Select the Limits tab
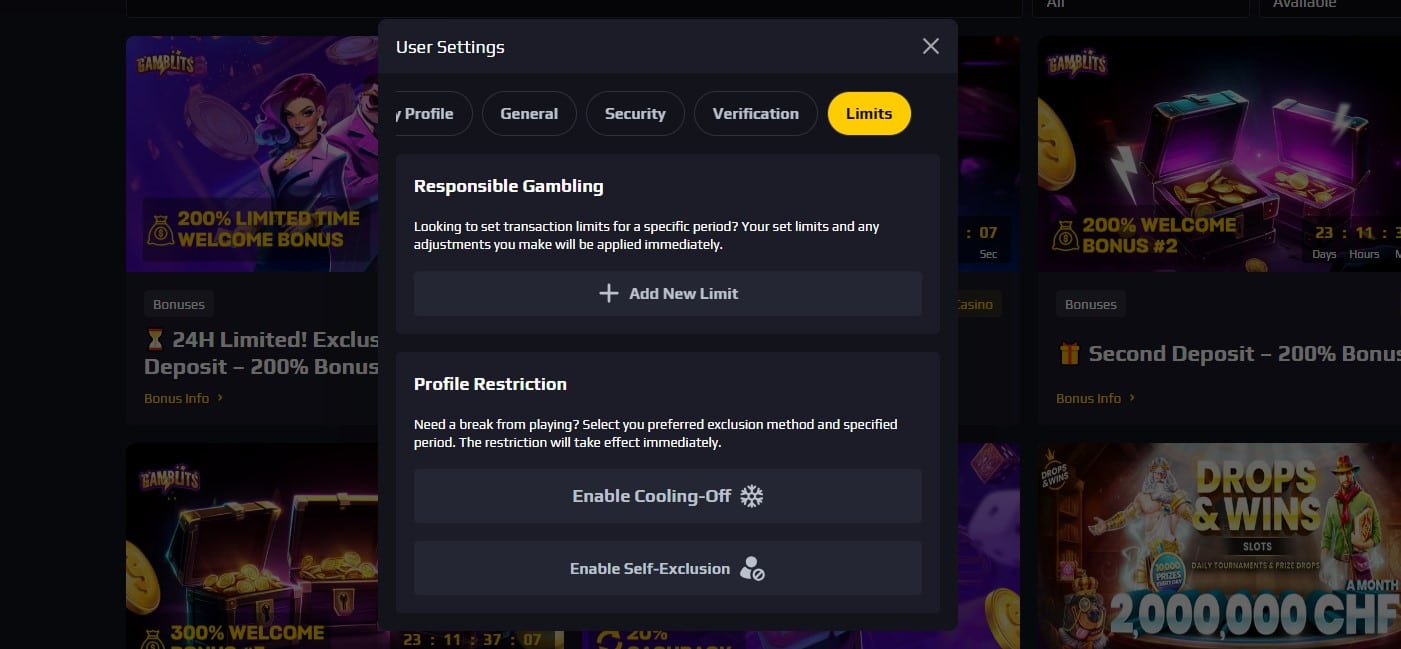The width and height of the screenshot is (1401, 649). pos(869,114)
